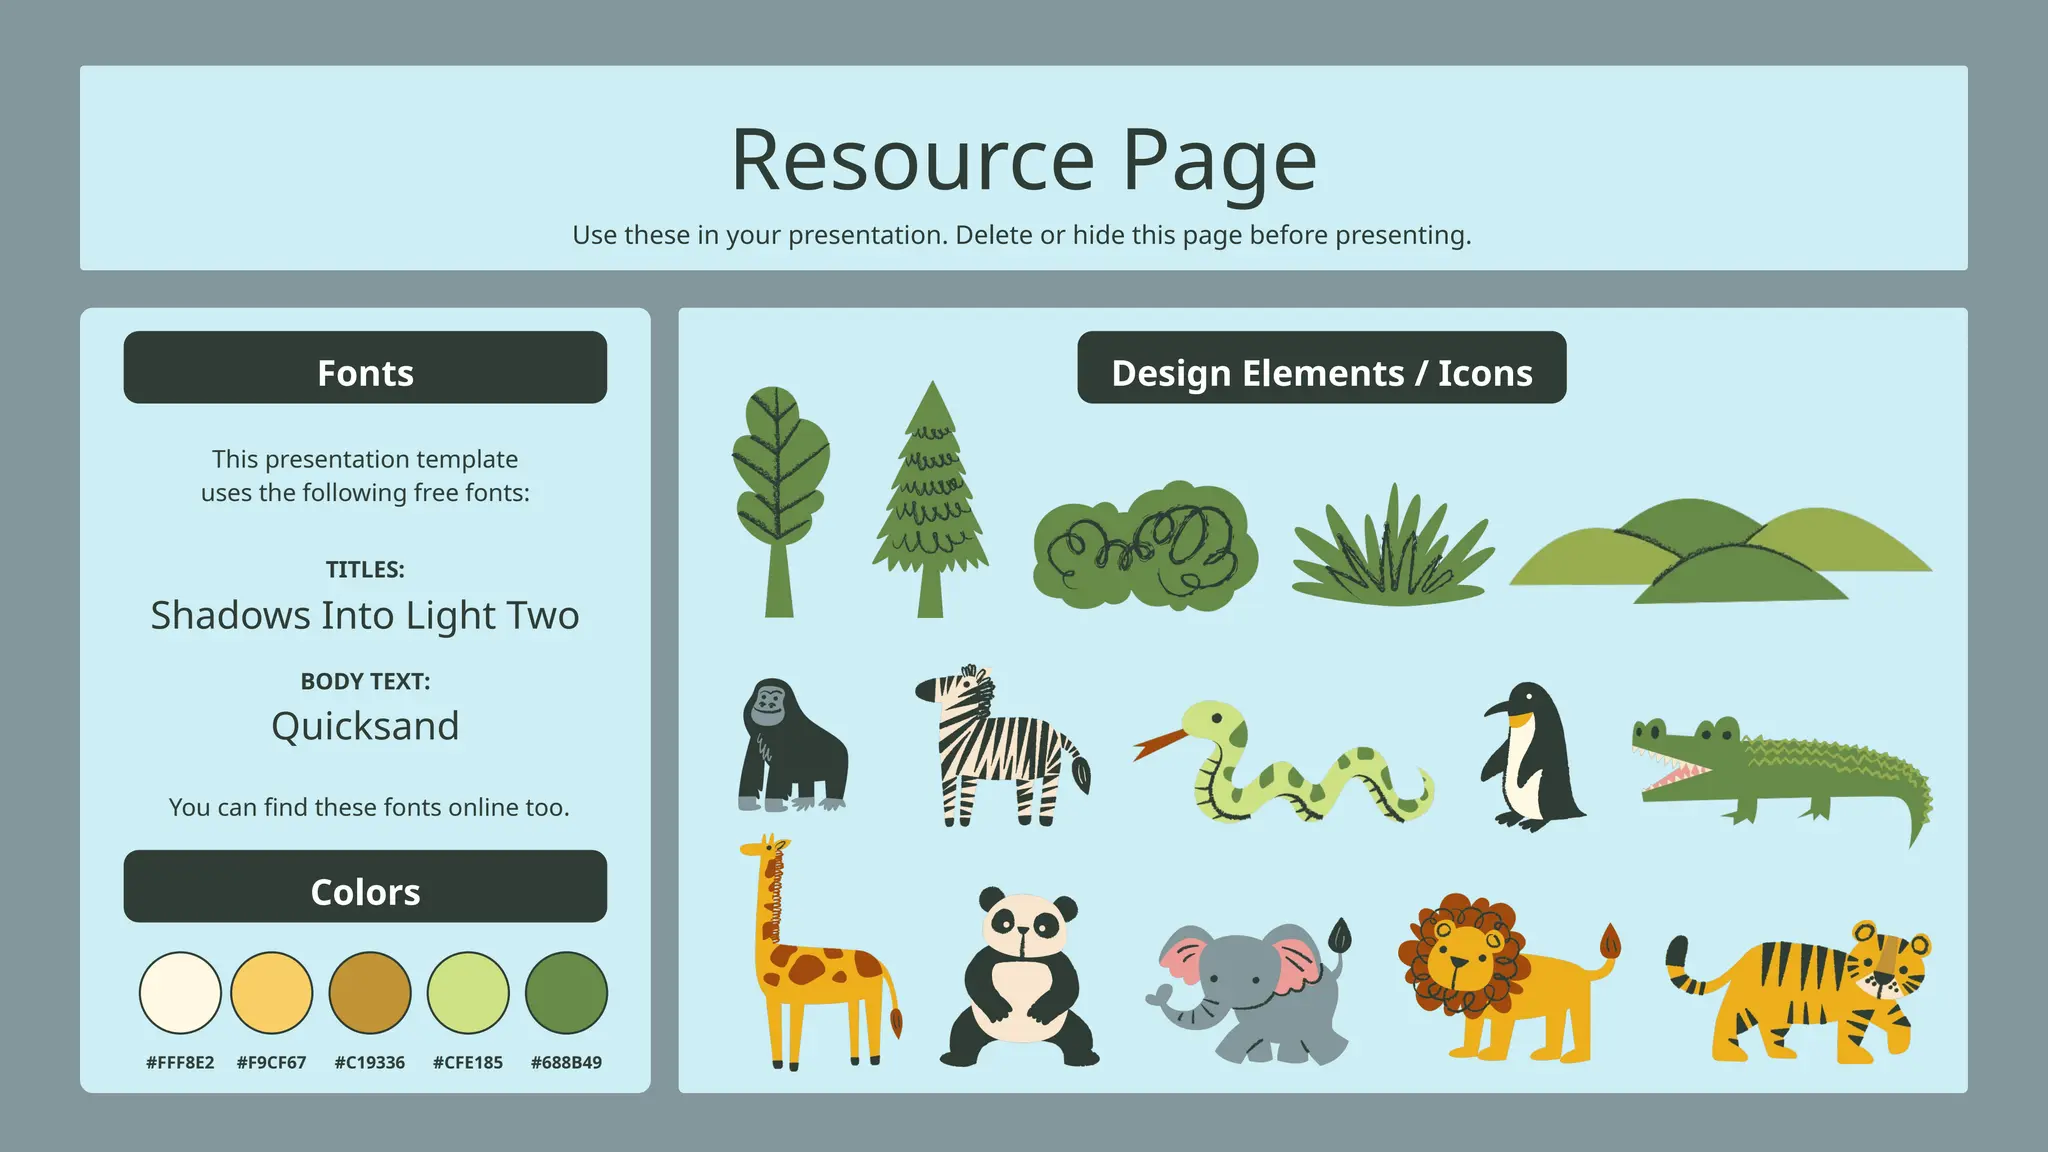Select the #FFF8E2 hex code label
The height and width of the screenshot is (1152, 2048).
pyautogui.click(x=180, y=1063)
